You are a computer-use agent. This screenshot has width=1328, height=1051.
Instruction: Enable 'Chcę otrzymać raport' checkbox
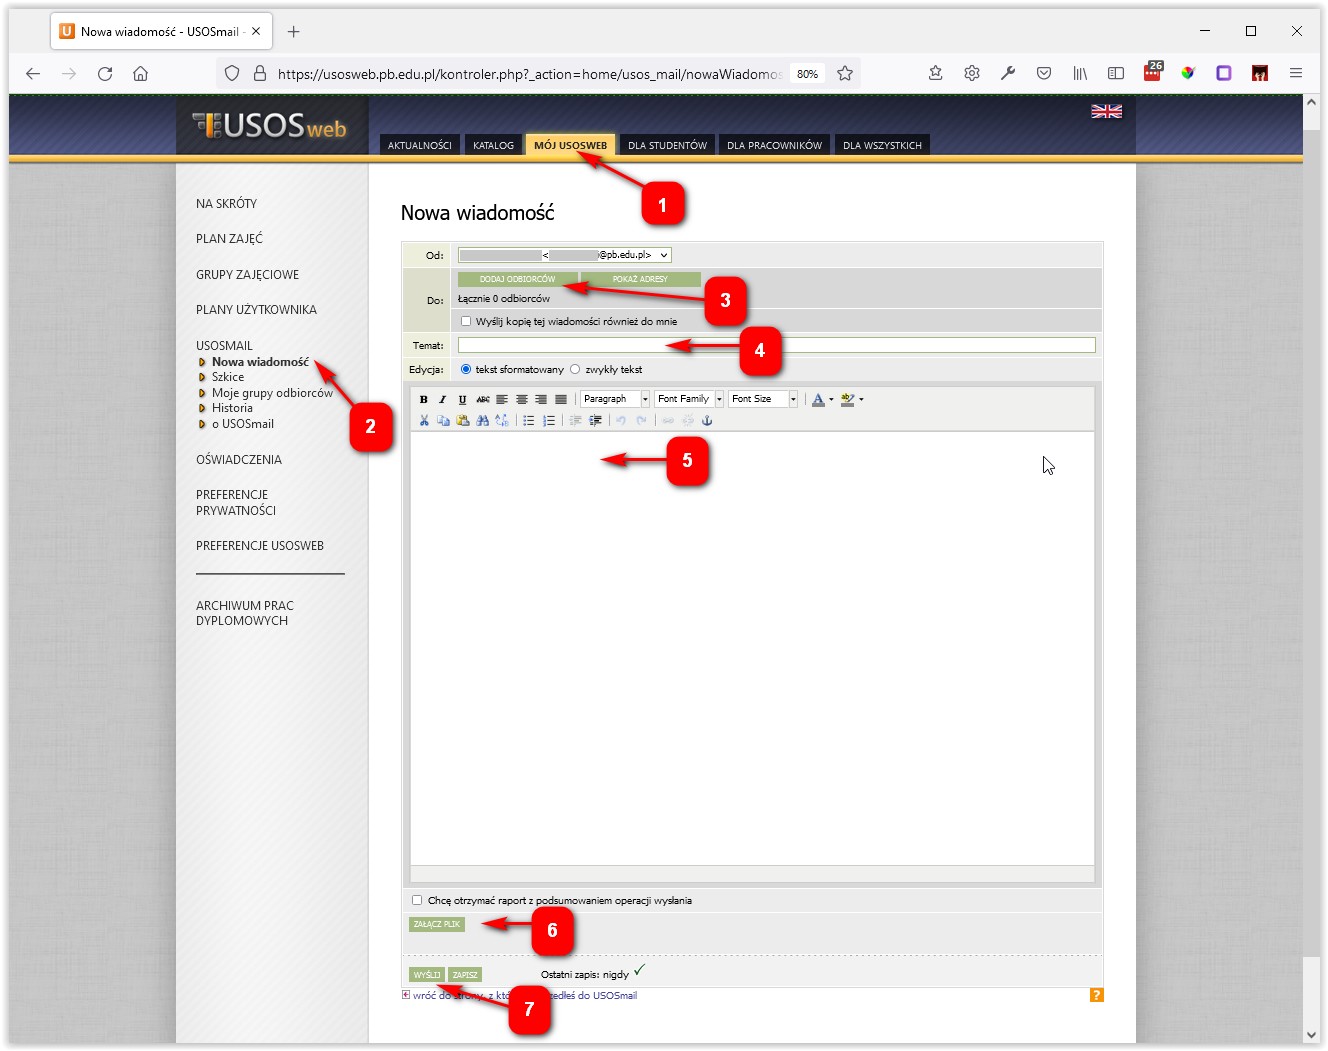(417, 900)
